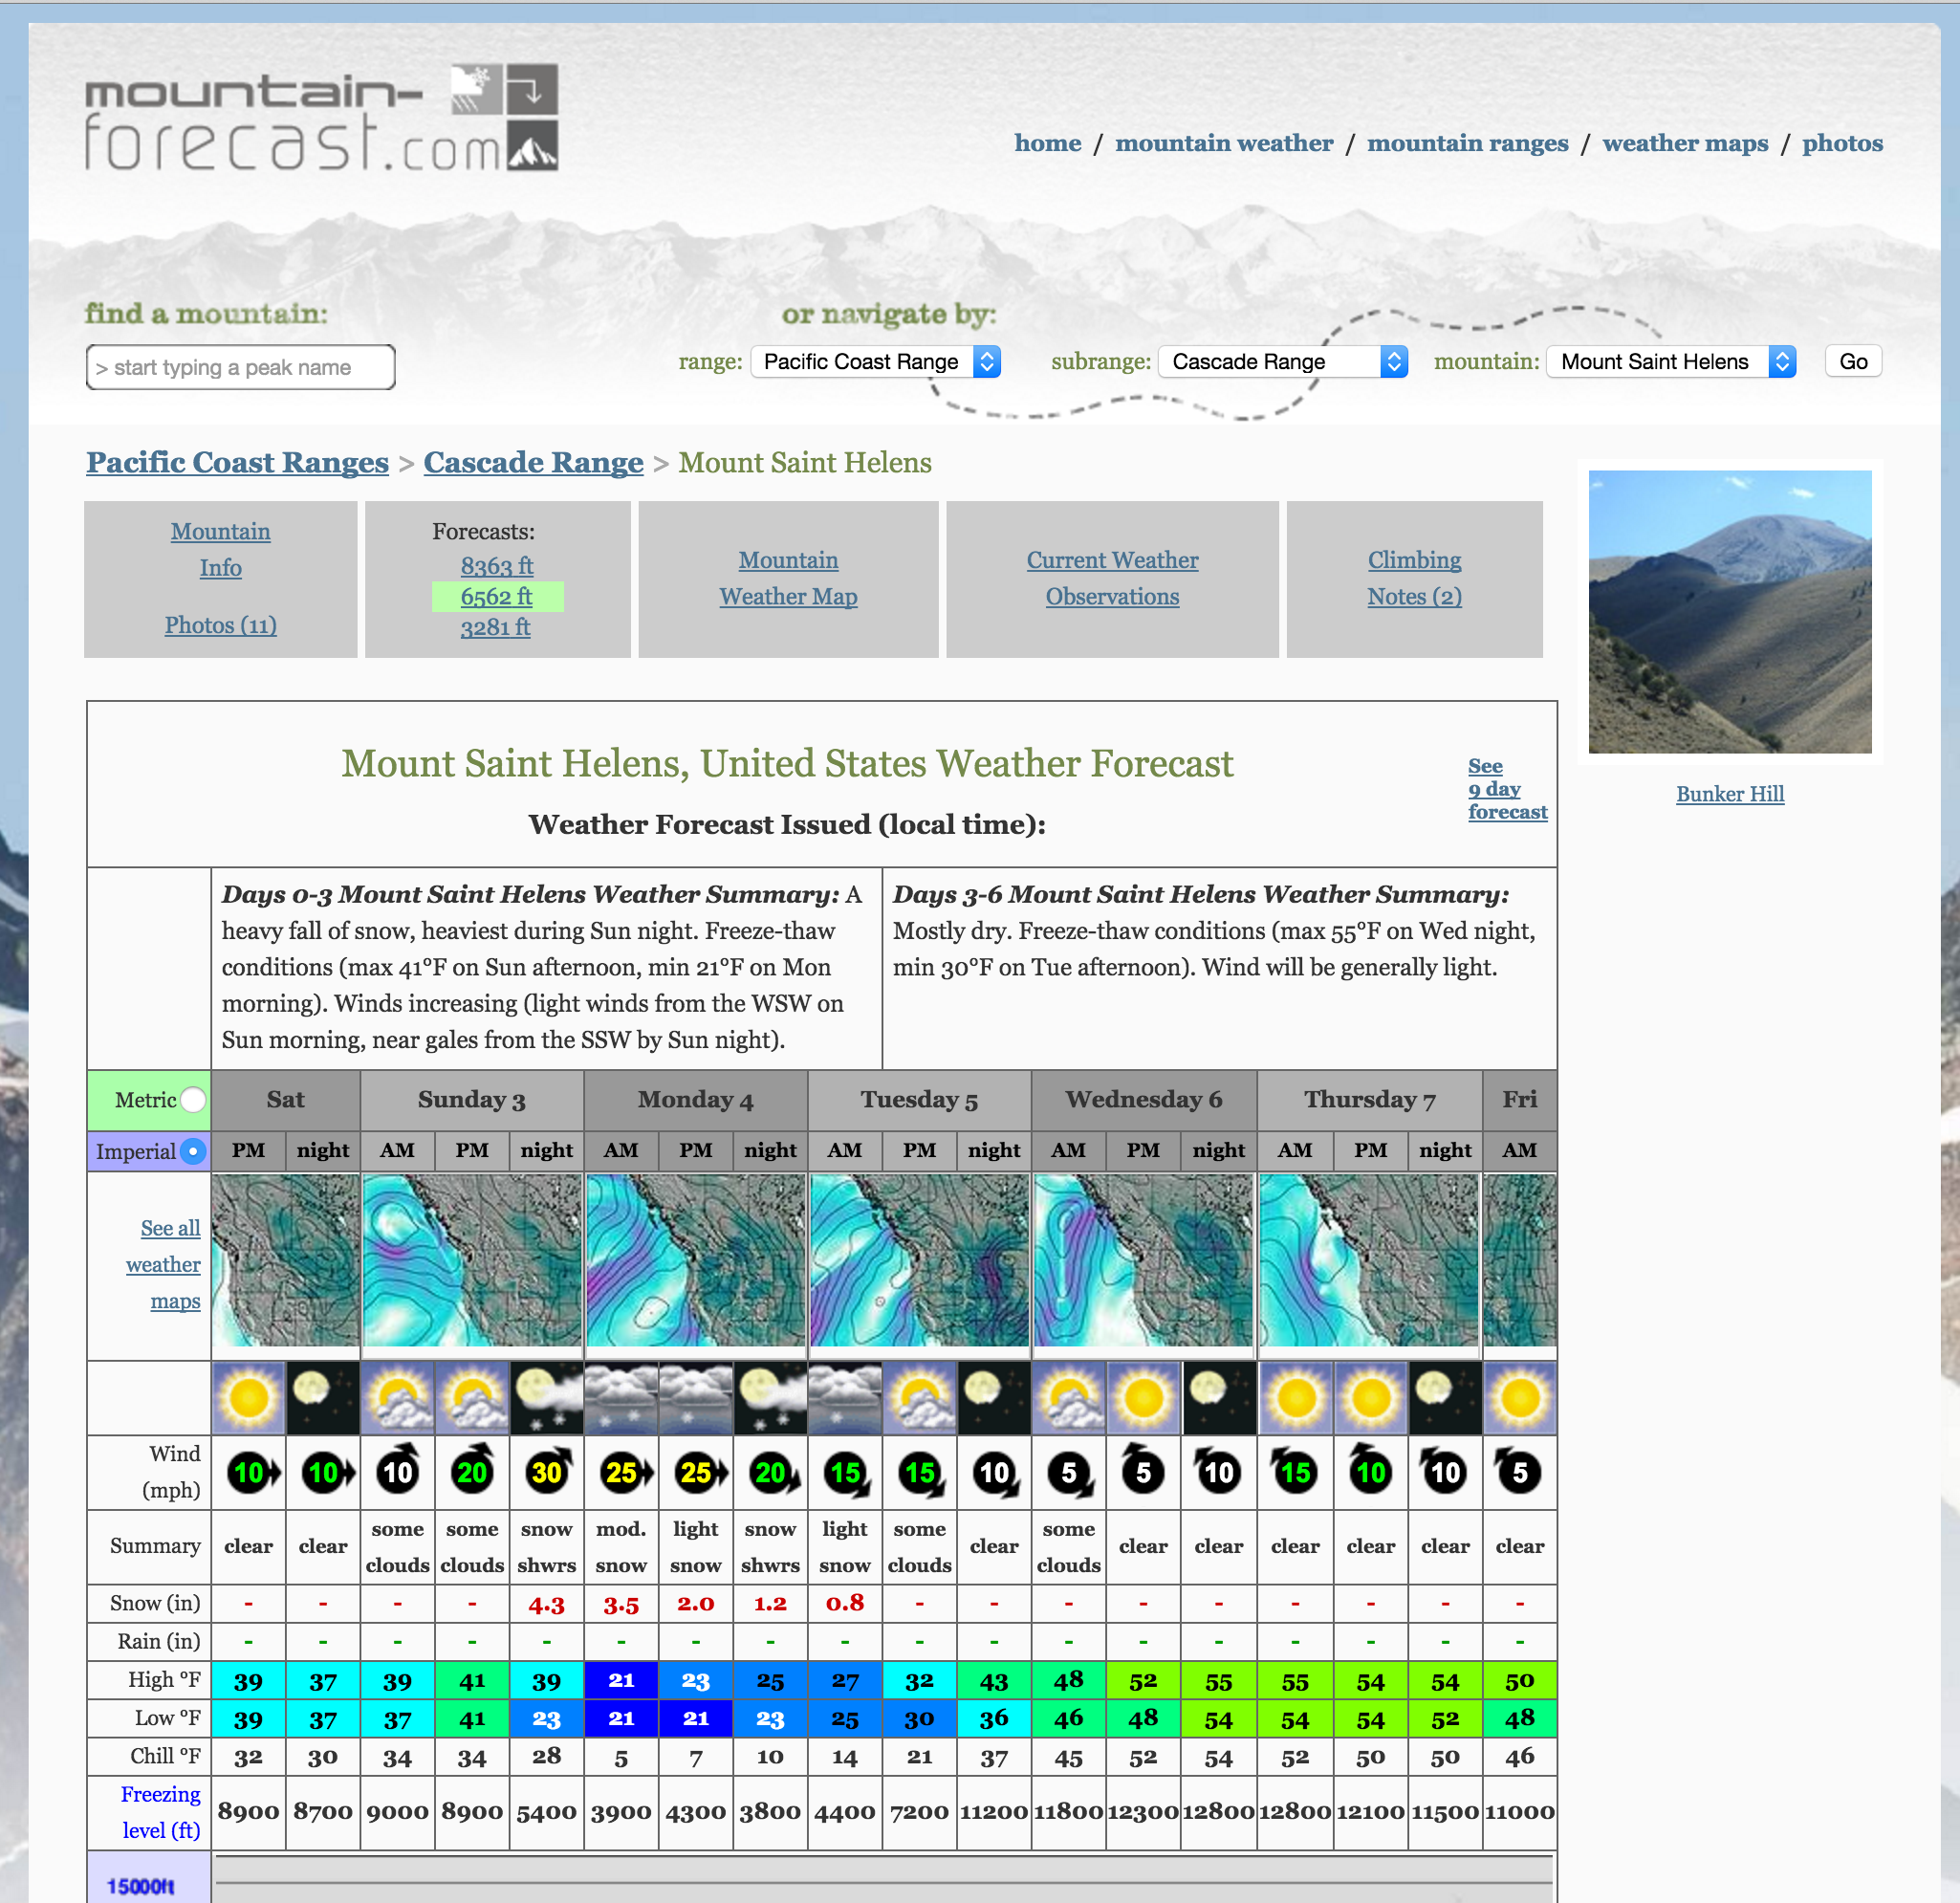Viewport: 1960px width, 1903px height.
Task: Click the peak name search field
Action: click(x=240, y=367)
